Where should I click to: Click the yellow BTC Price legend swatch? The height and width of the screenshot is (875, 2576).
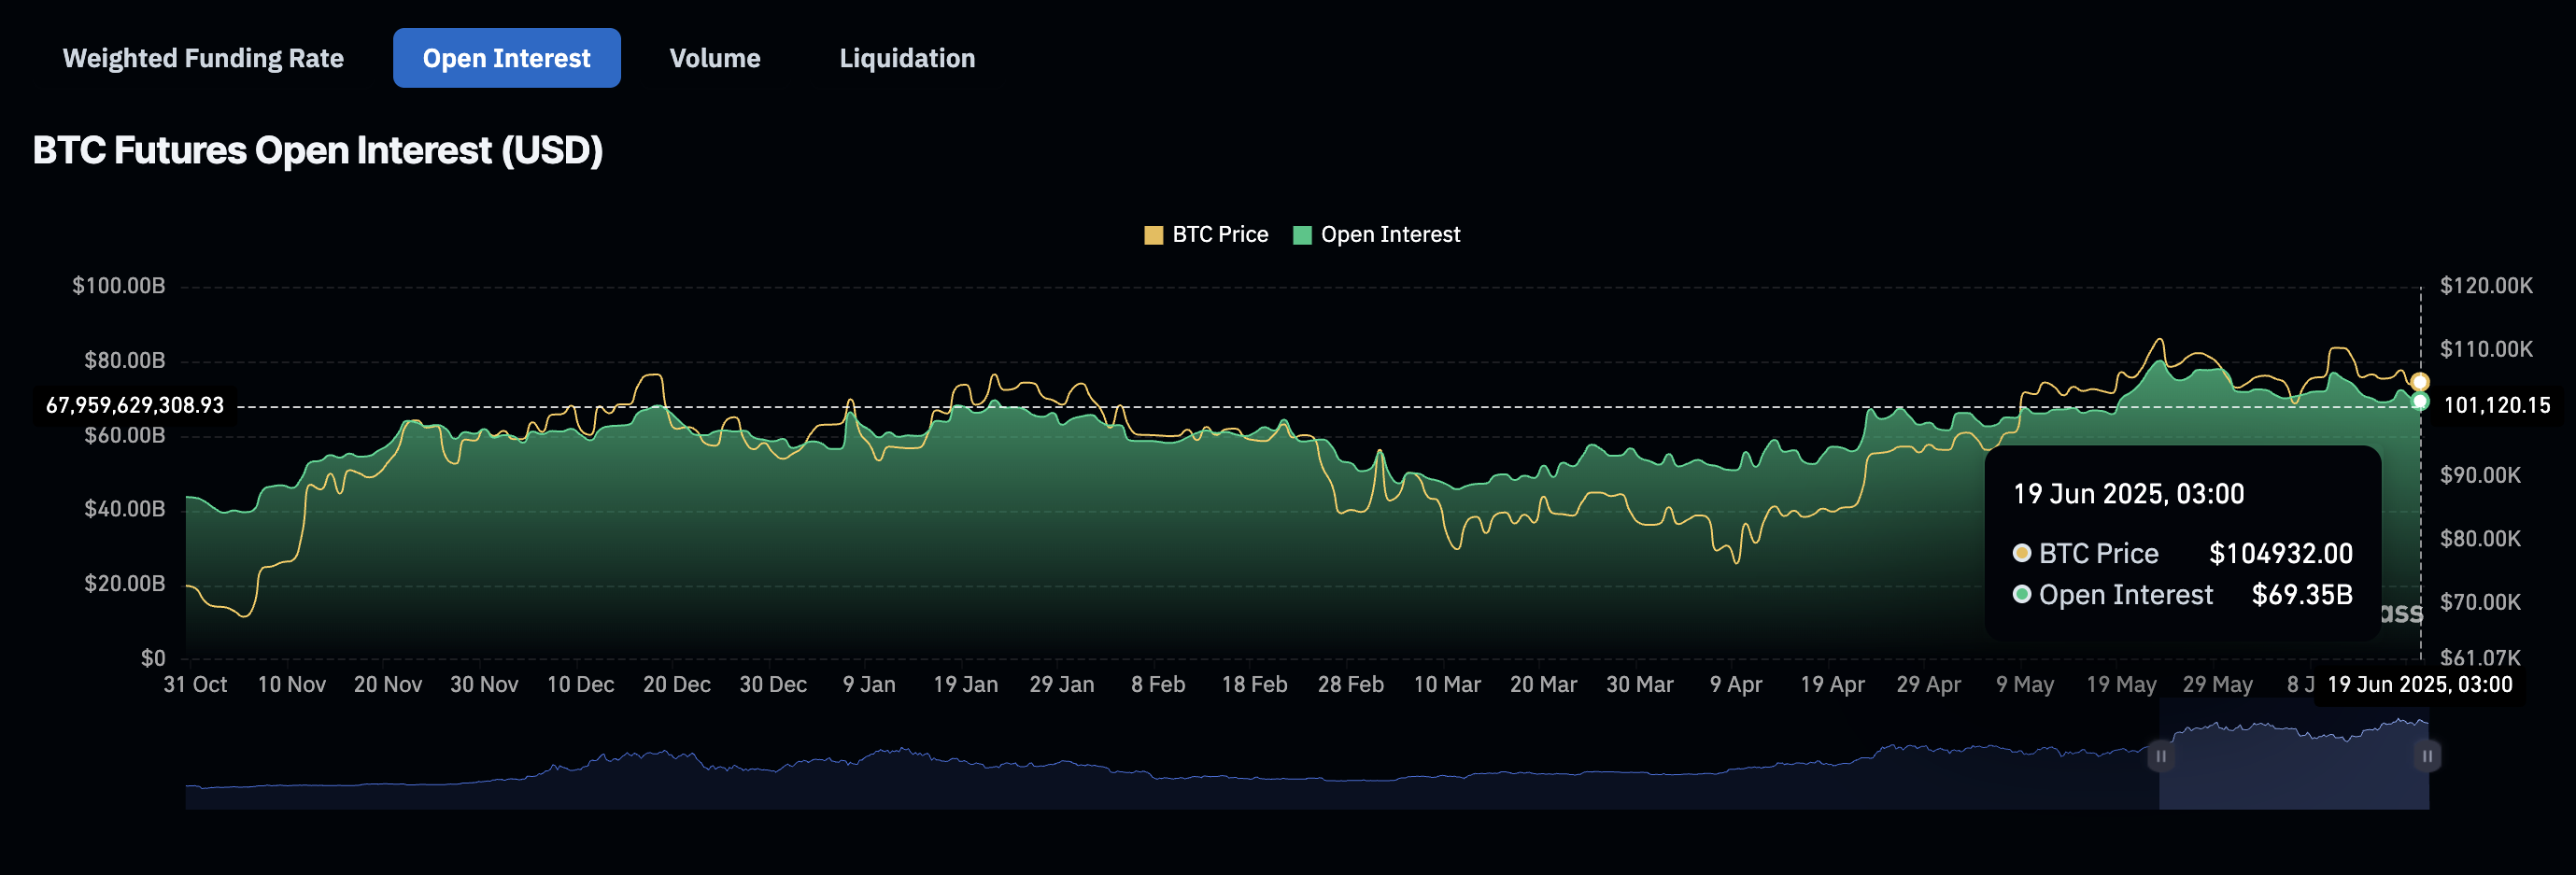tap(1153, 235)
